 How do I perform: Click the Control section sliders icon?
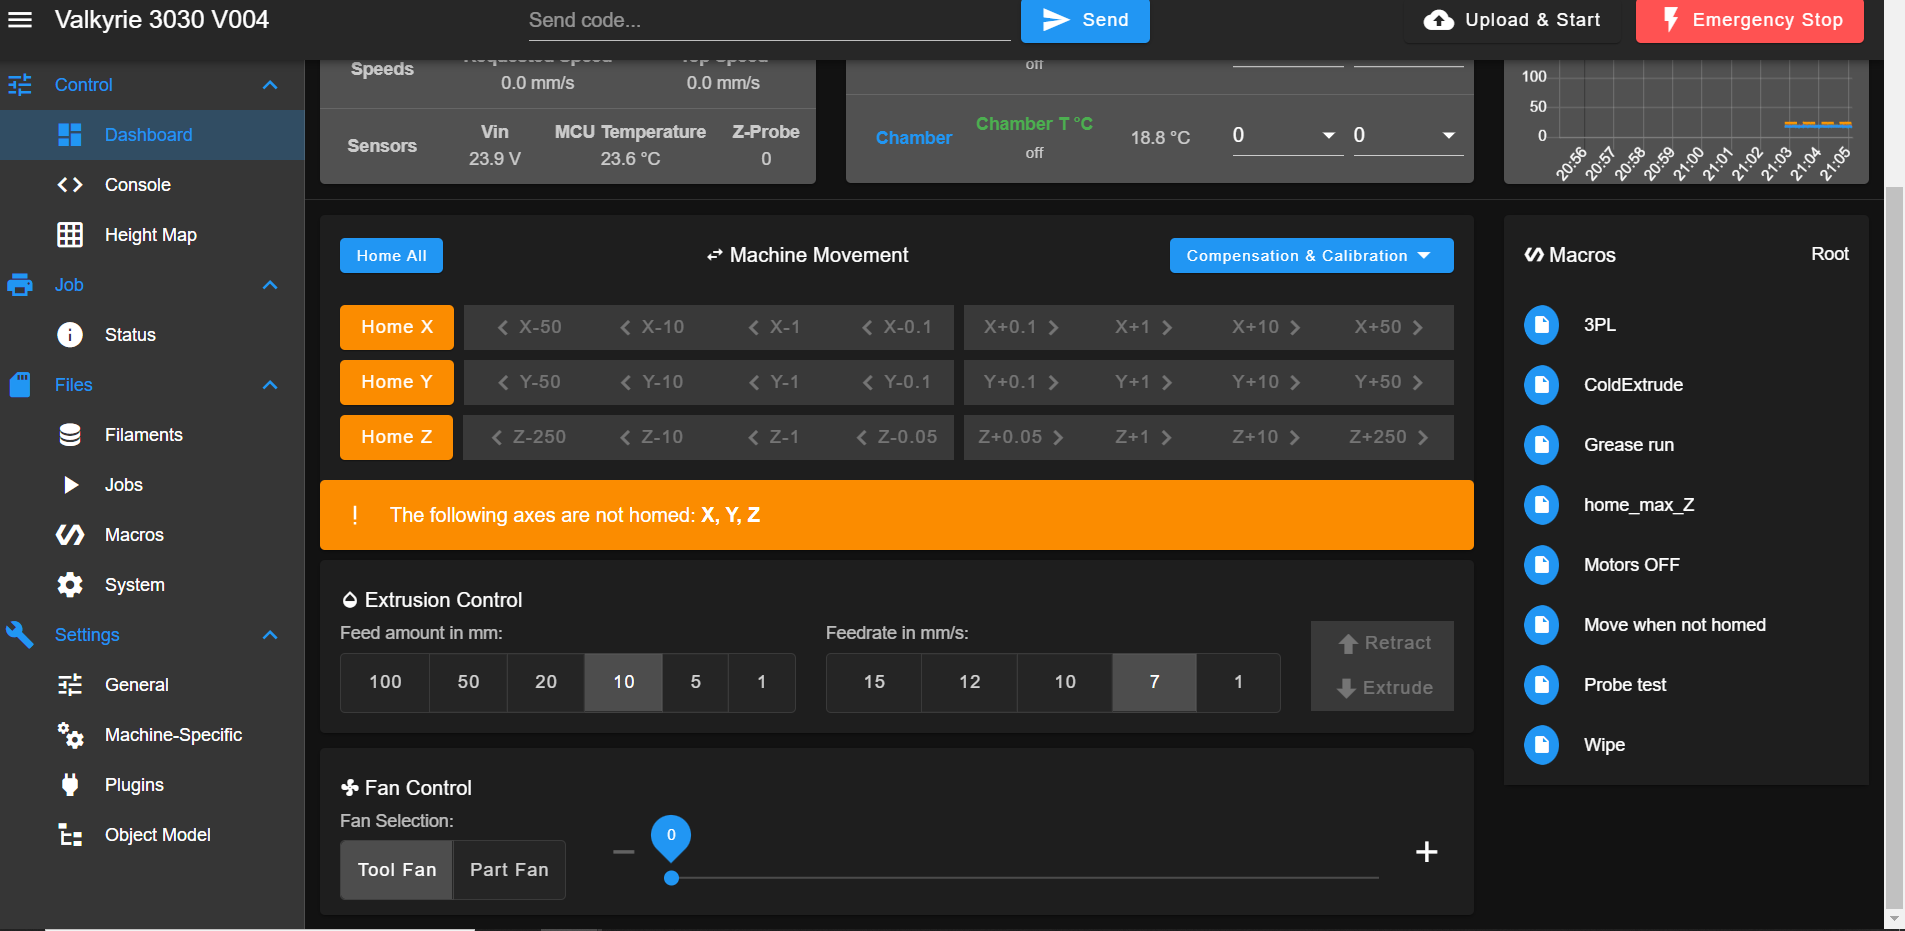20,85
